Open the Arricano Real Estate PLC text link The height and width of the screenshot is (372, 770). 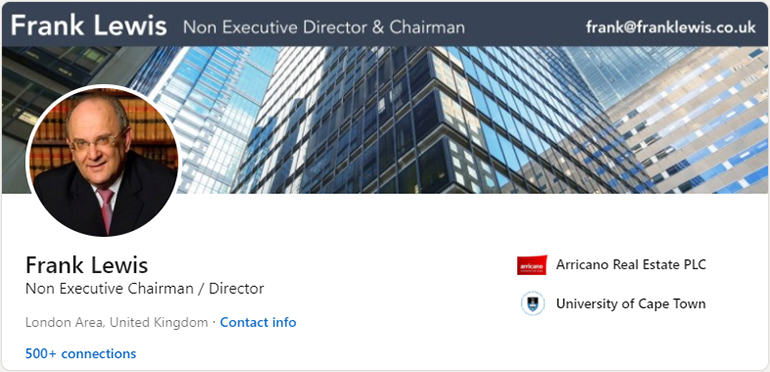pos(631,265)
